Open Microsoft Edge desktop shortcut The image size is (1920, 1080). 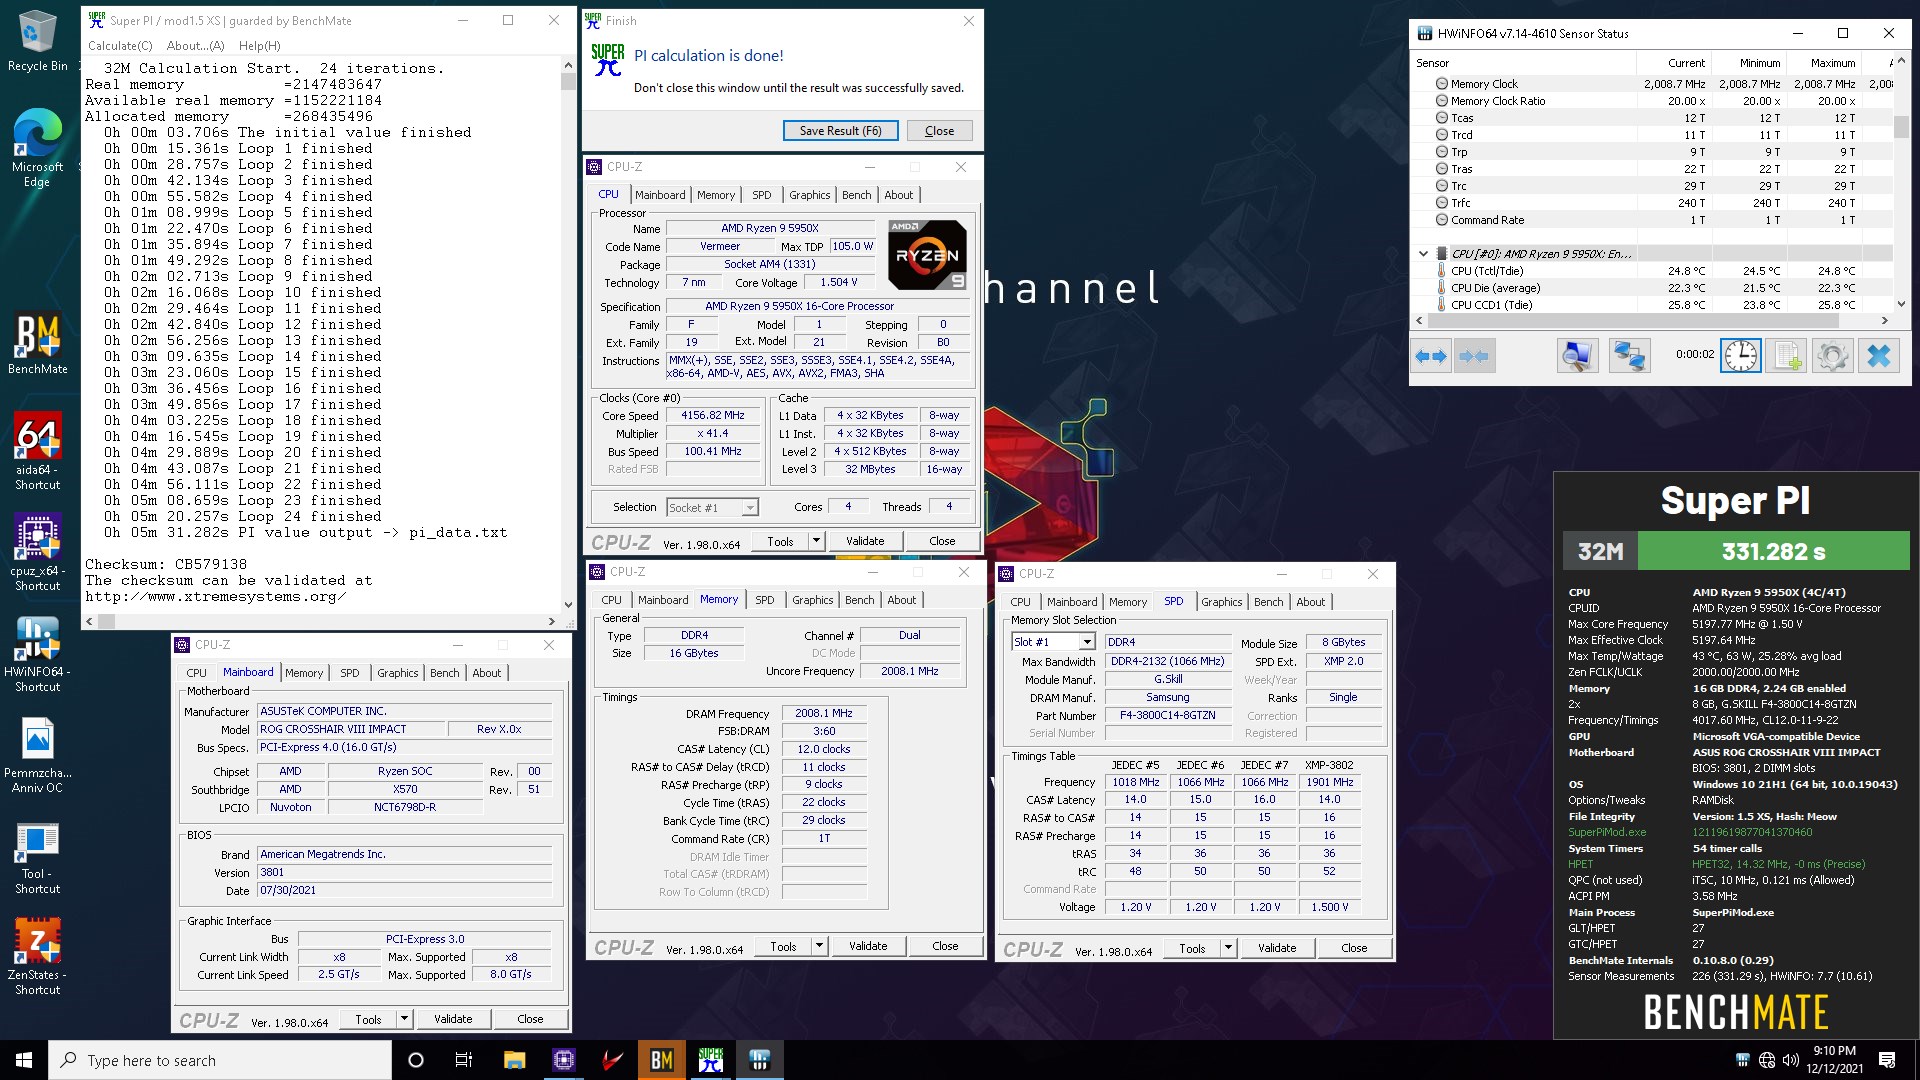[x=38, y=148]
